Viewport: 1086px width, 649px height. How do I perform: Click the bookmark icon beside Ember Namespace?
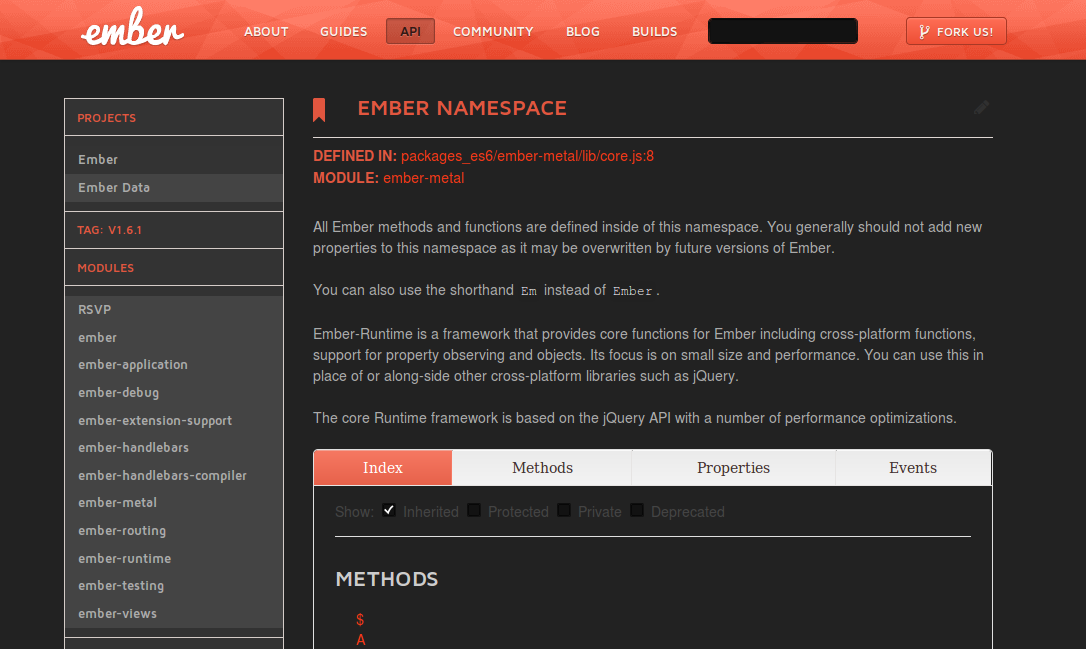tap(319, 109)
